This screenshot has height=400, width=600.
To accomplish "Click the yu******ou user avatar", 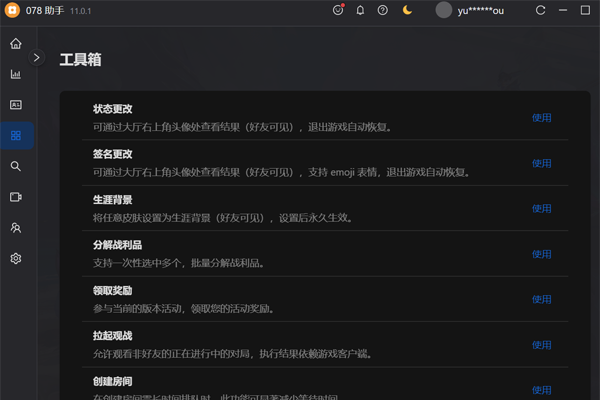I will pos(444,10).
